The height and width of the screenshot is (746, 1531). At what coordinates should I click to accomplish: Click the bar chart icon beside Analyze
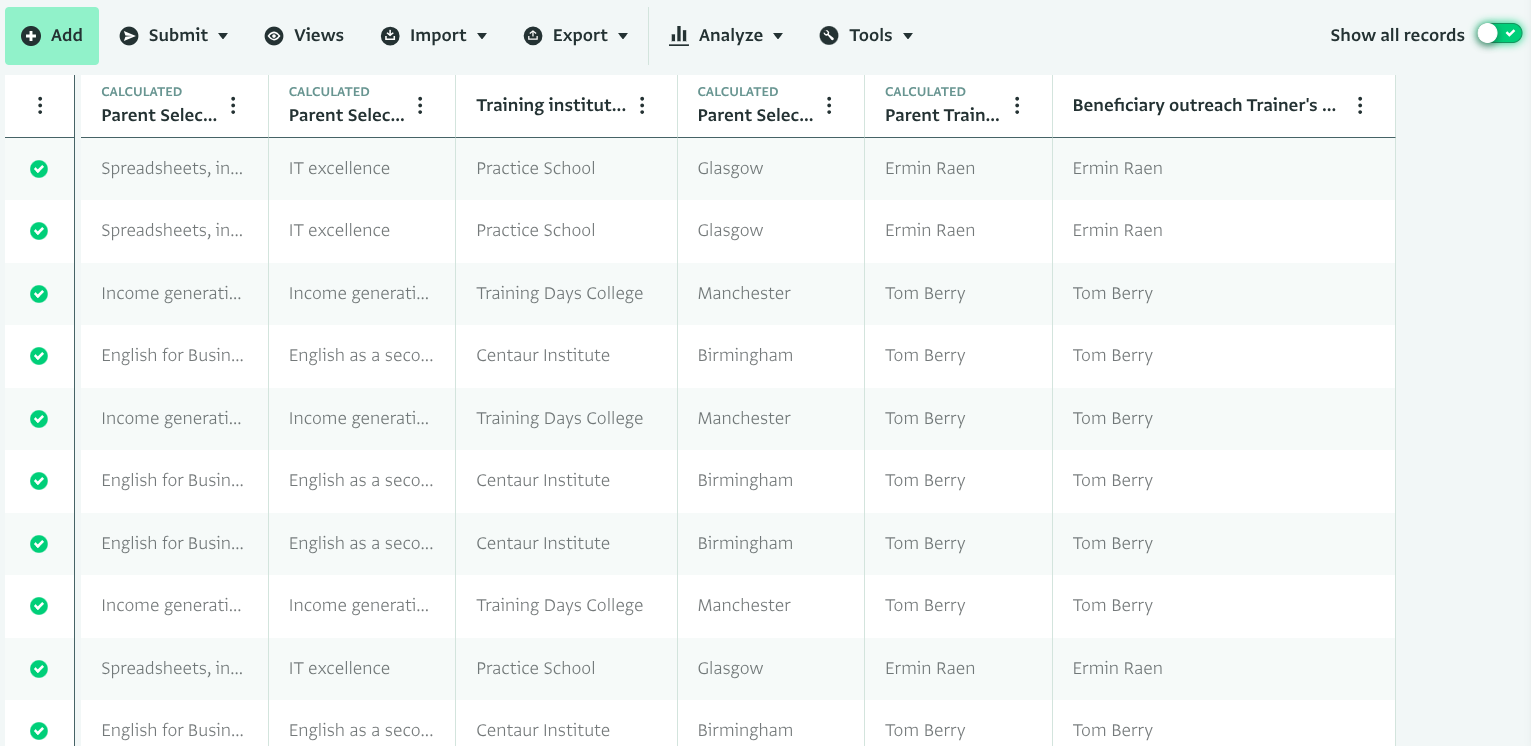point(679,36)
